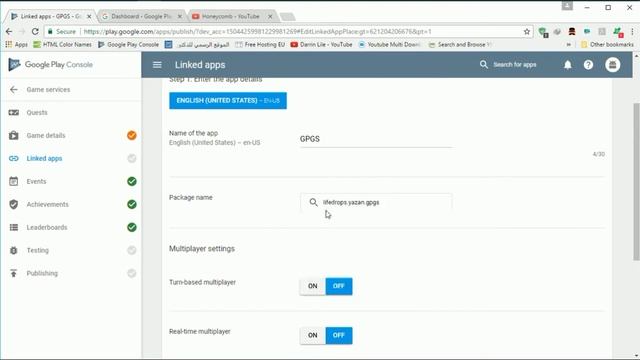
Task: Click green check beside Events
Action: tap(131, 181)
